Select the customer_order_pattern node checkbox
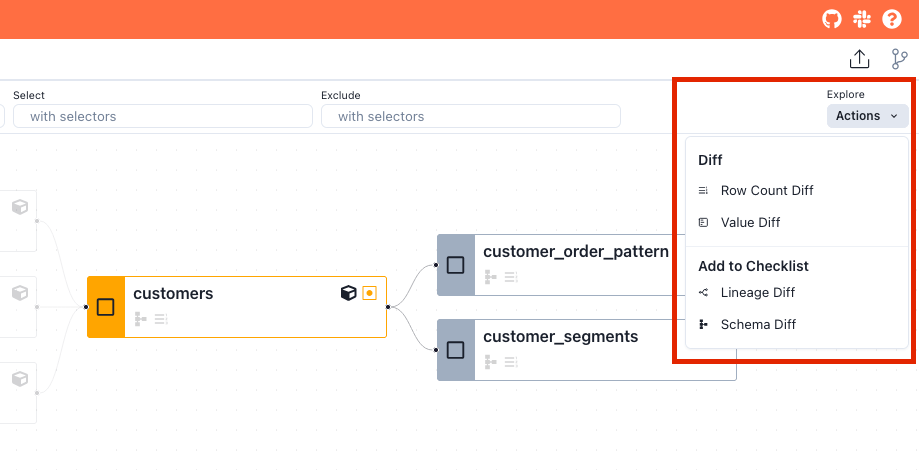 [x=456, y=265]
